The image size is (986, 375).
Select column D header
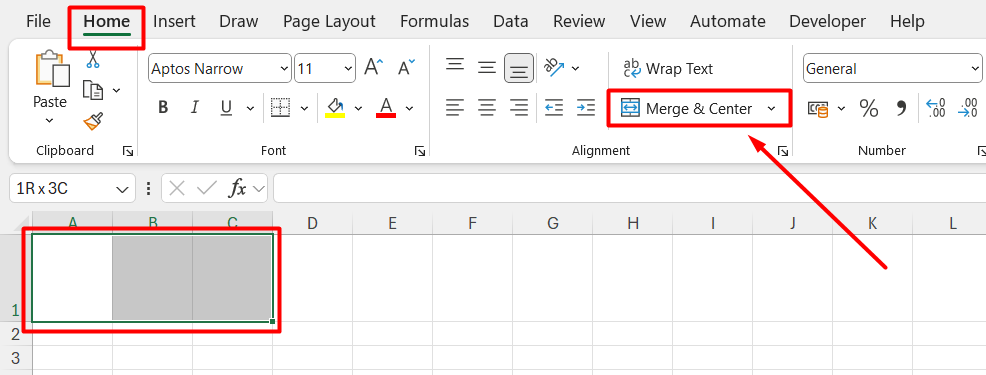313,223
